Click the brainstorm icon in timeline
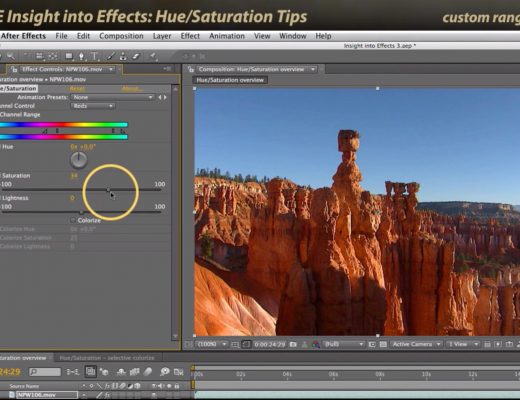Image resolution: width=520 pixels, height=400 pixels. click(165, 371)
